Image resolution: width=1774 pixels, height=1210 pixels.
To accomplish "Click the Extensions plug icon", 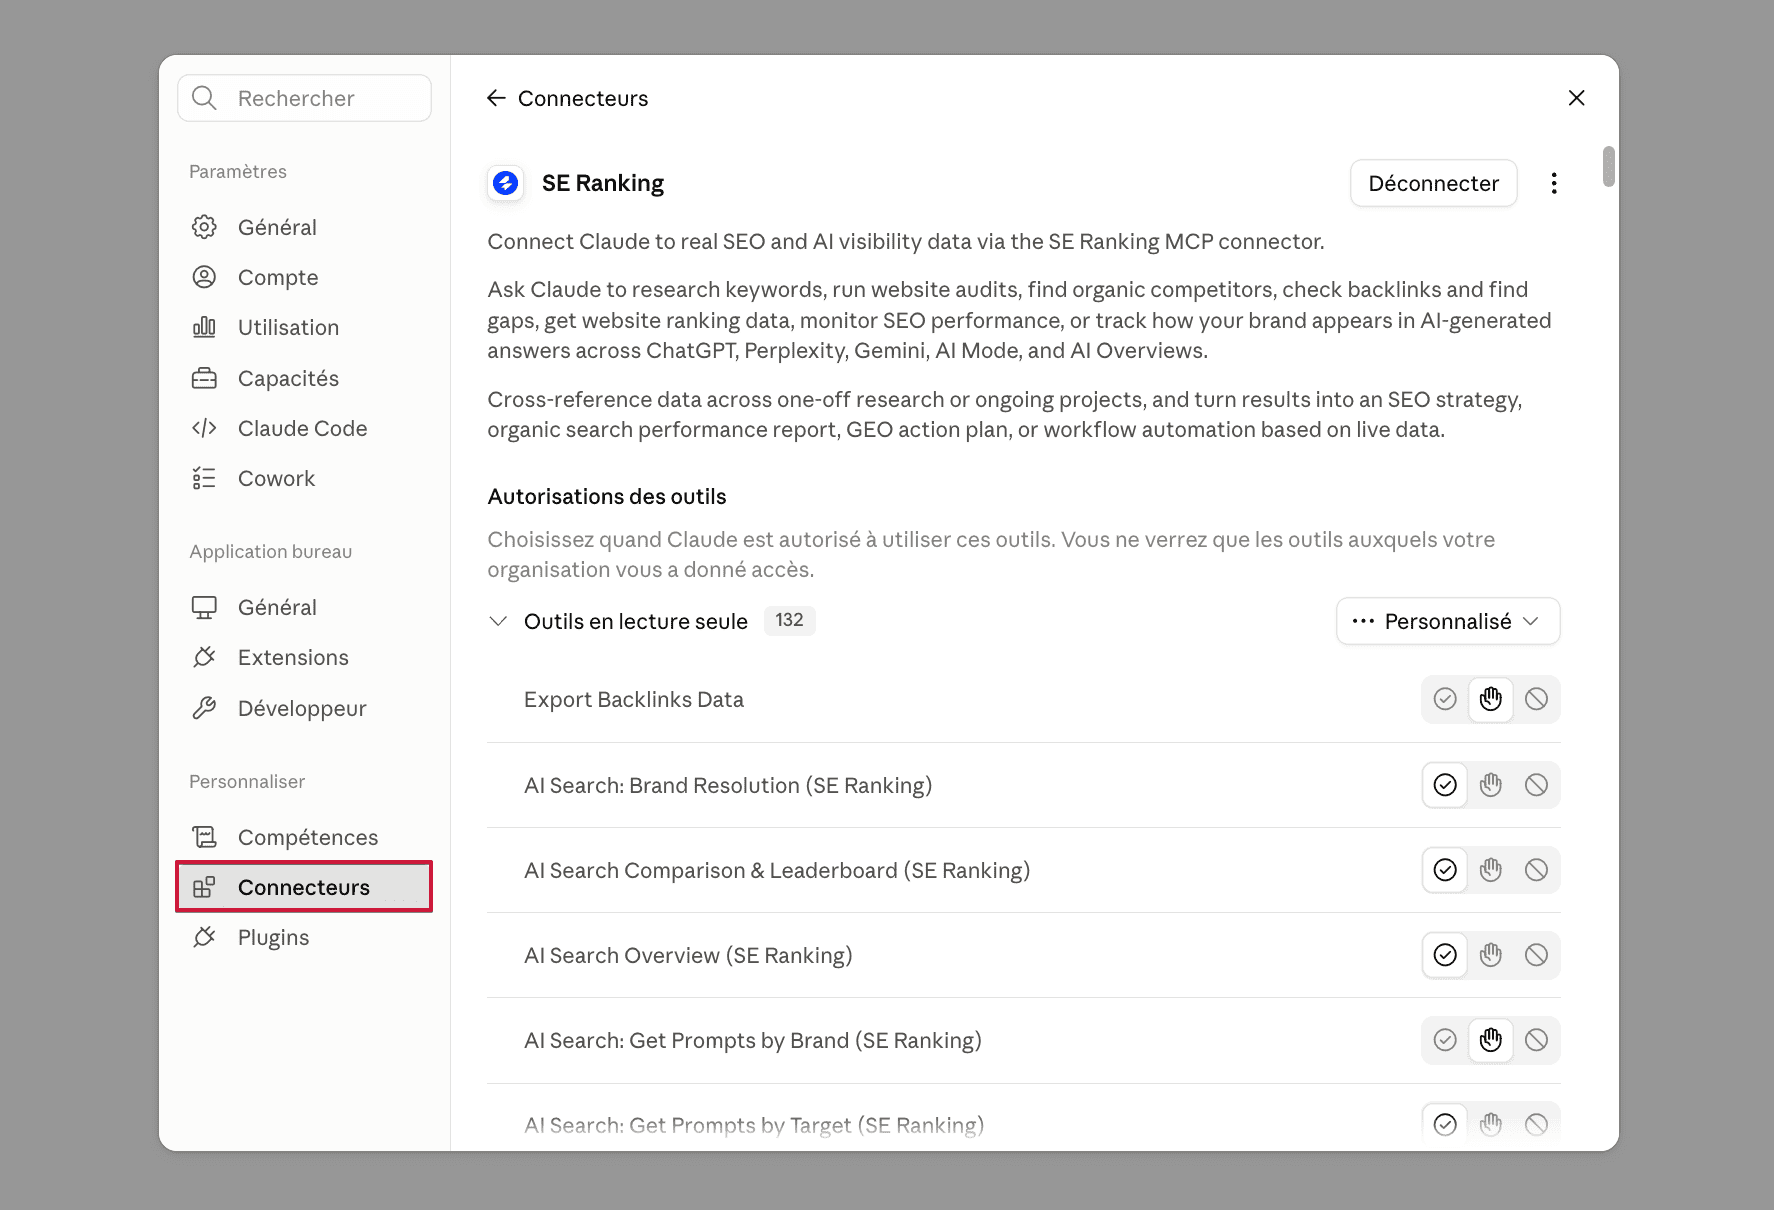I will click(x=204, y=657).
